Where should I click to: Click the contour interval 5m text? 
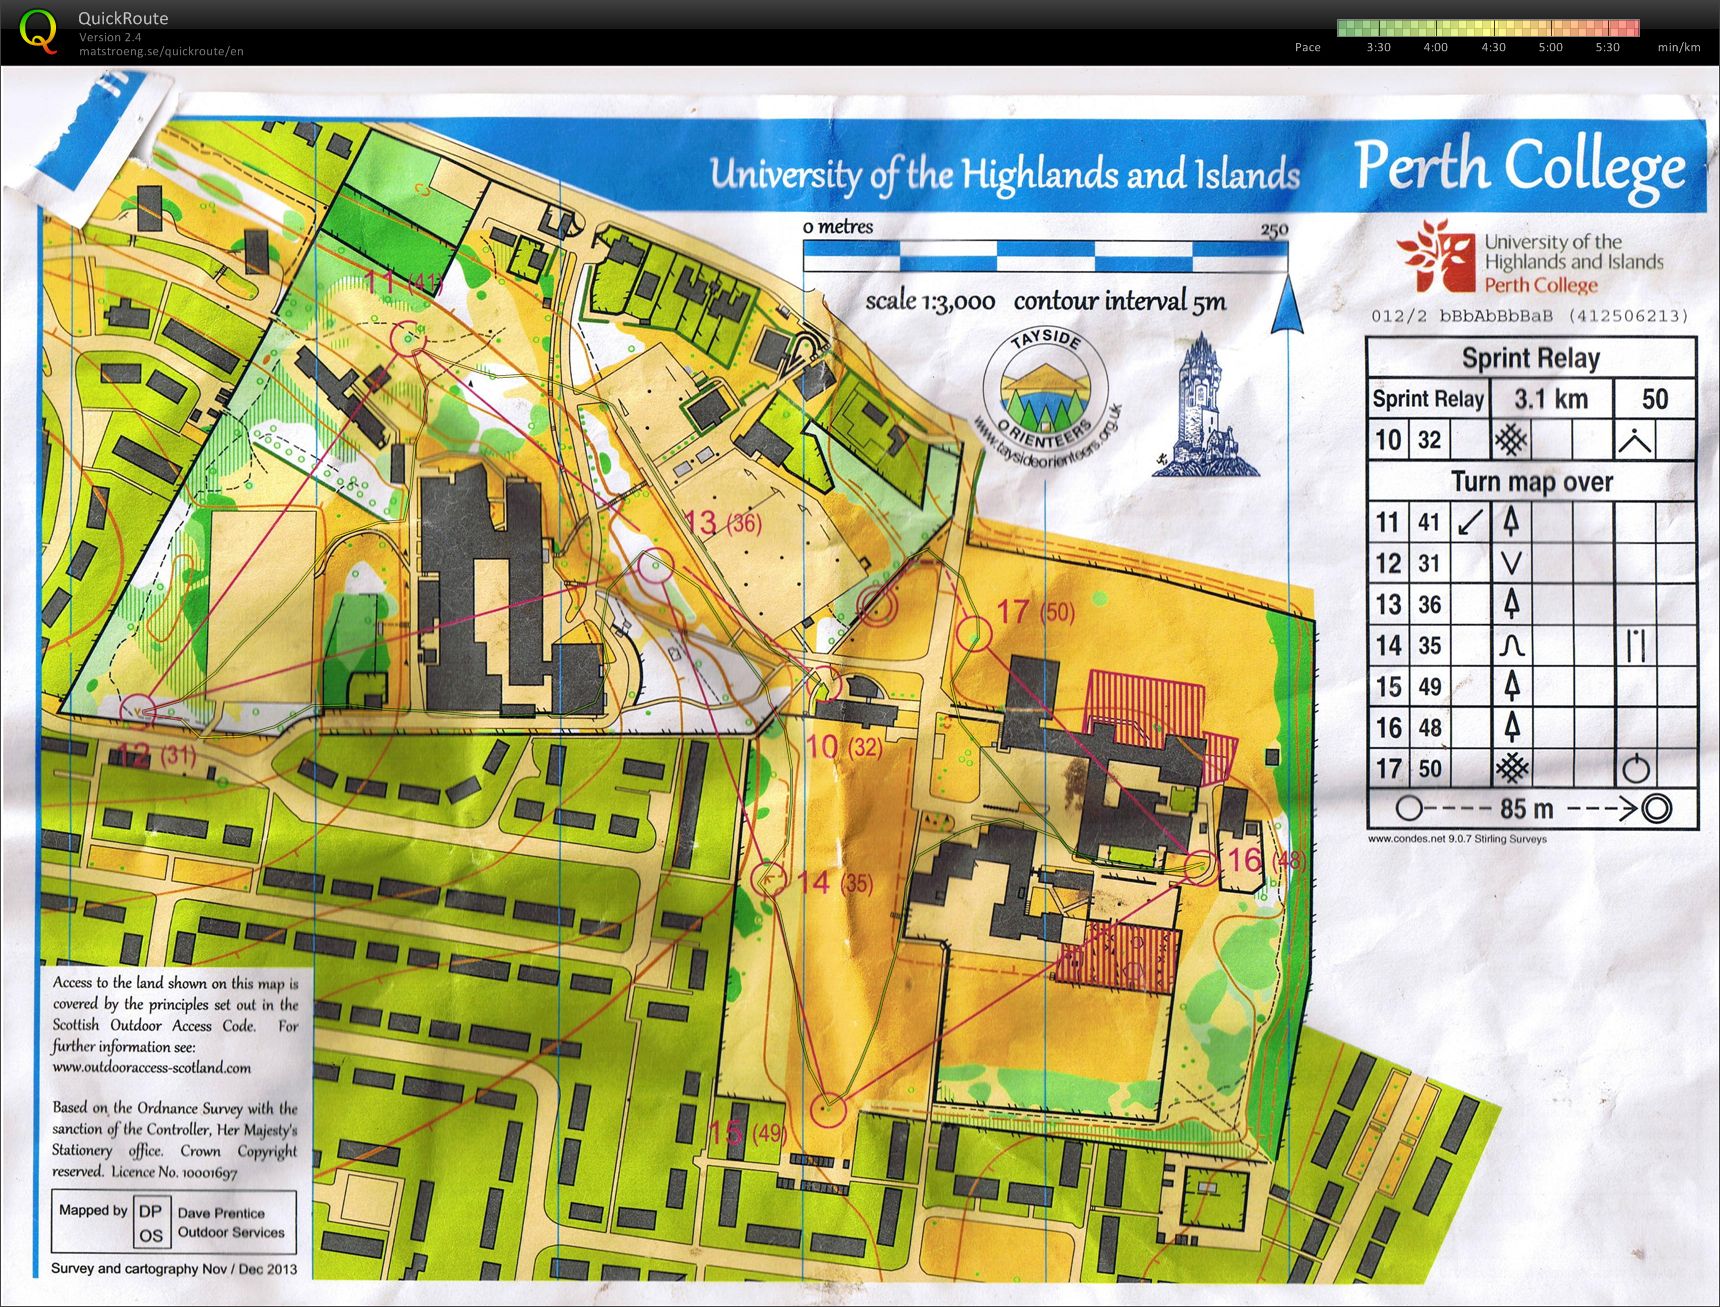pyautogui.click(x=1120, y=302)
